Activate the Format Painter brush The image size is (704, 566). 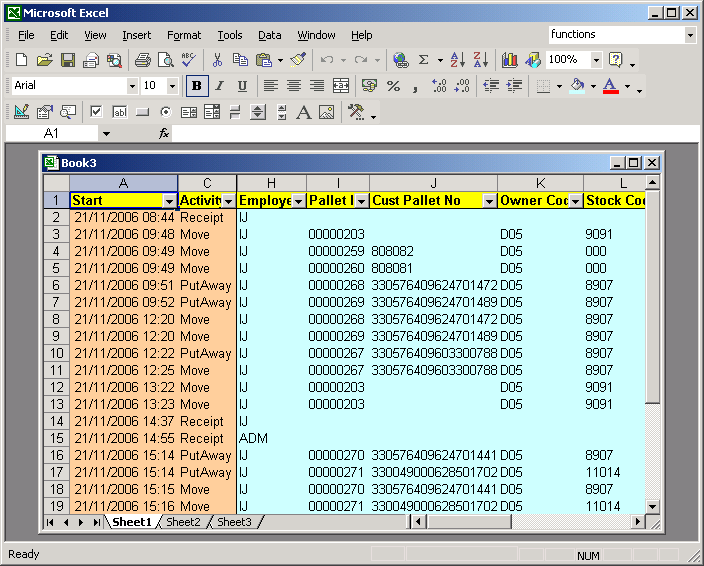click(x=298, y=60)
